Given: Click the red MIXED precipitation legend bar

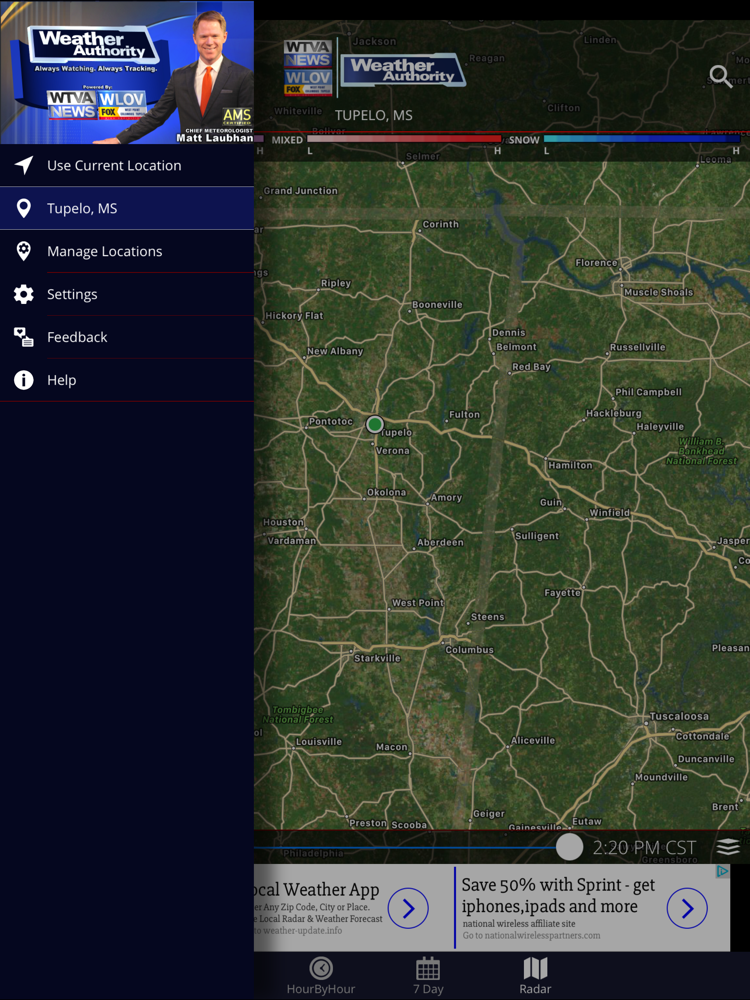Looking at the screenshot, I should (404, 138).
